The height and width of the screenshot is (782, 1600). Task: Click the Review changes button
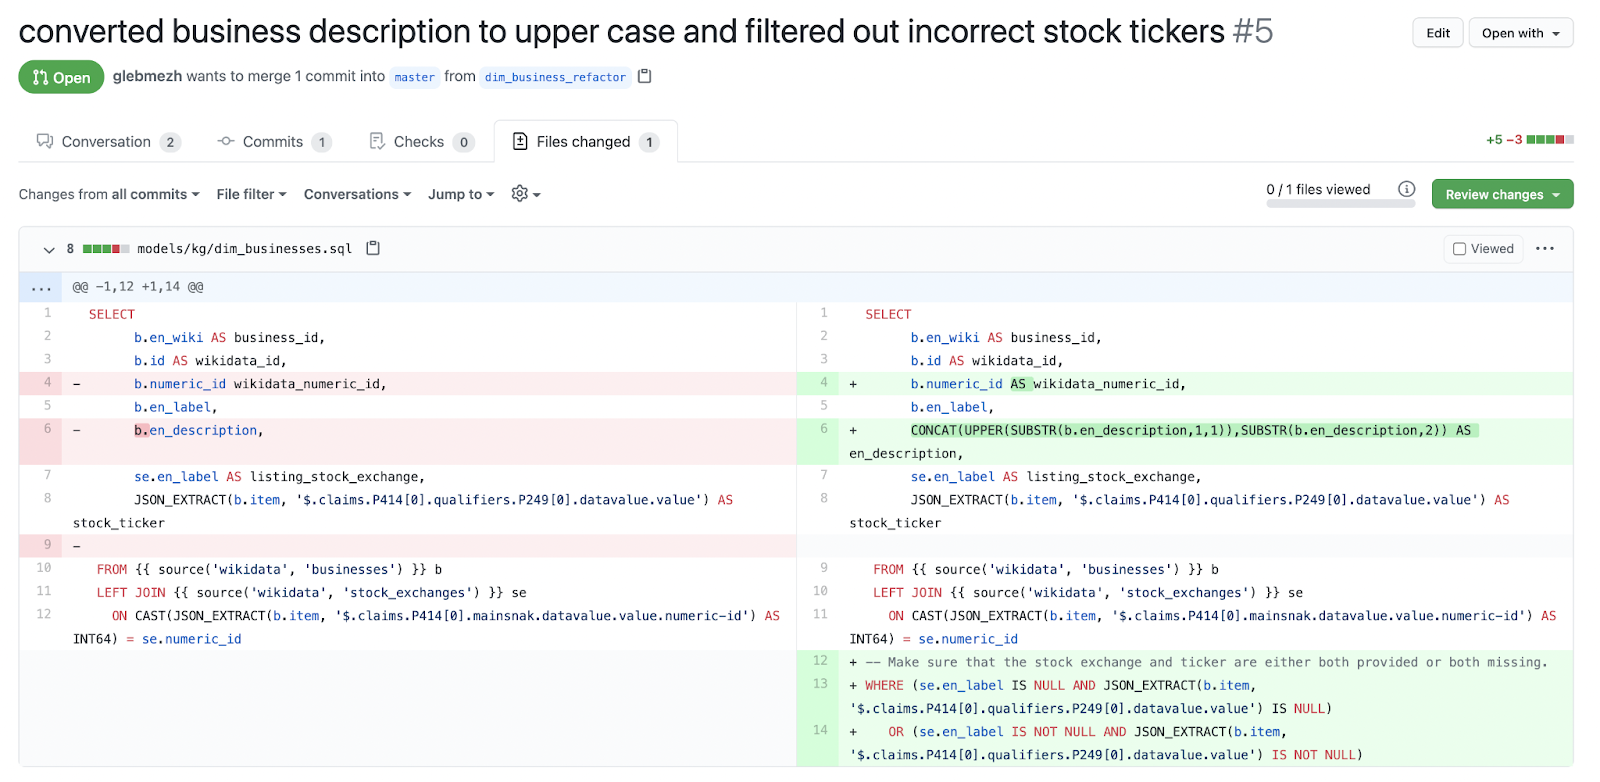pos(1502,195)
